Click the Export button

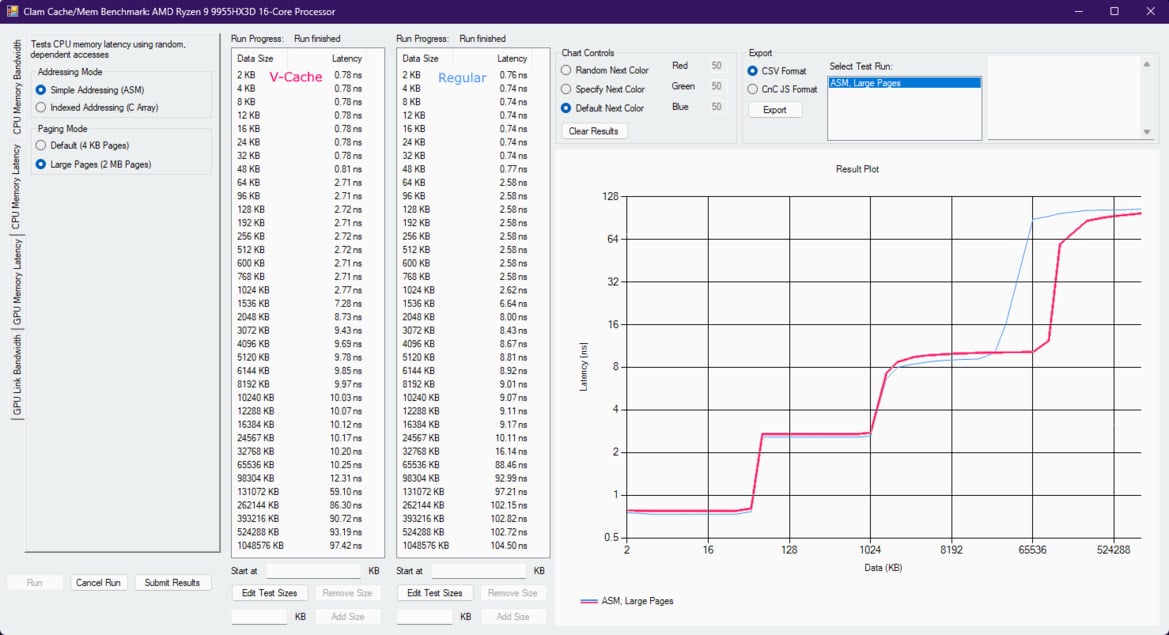tap(775, 110)
